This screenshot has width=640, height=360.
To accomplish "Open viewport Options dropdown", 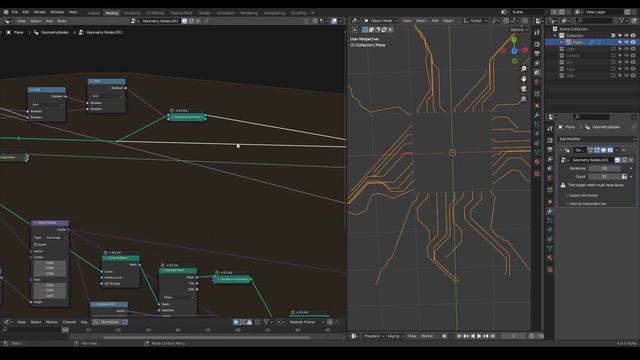I will 519,30.
